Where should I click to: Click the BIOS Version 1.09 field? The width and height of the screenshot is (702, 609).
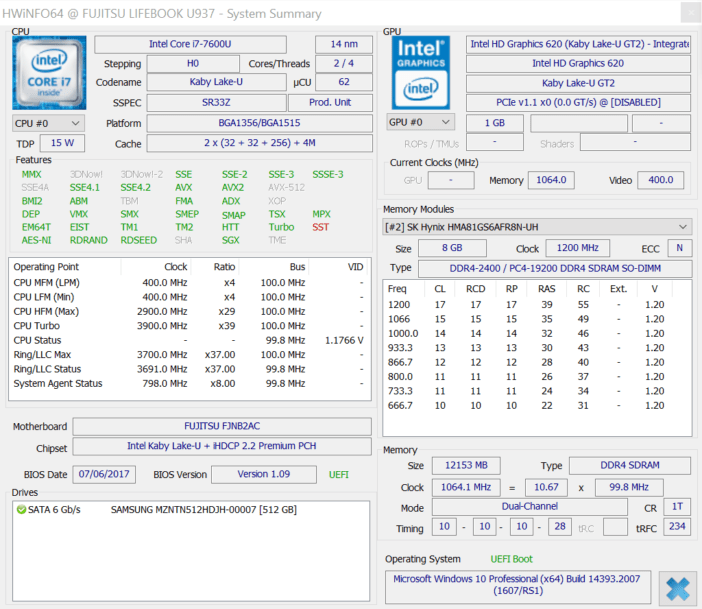(264, 474)
